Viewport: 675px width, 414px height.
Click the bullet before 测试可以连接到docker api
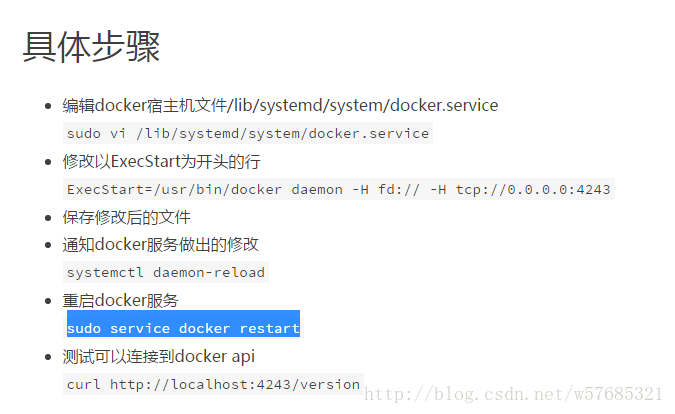tap(48, 357)
